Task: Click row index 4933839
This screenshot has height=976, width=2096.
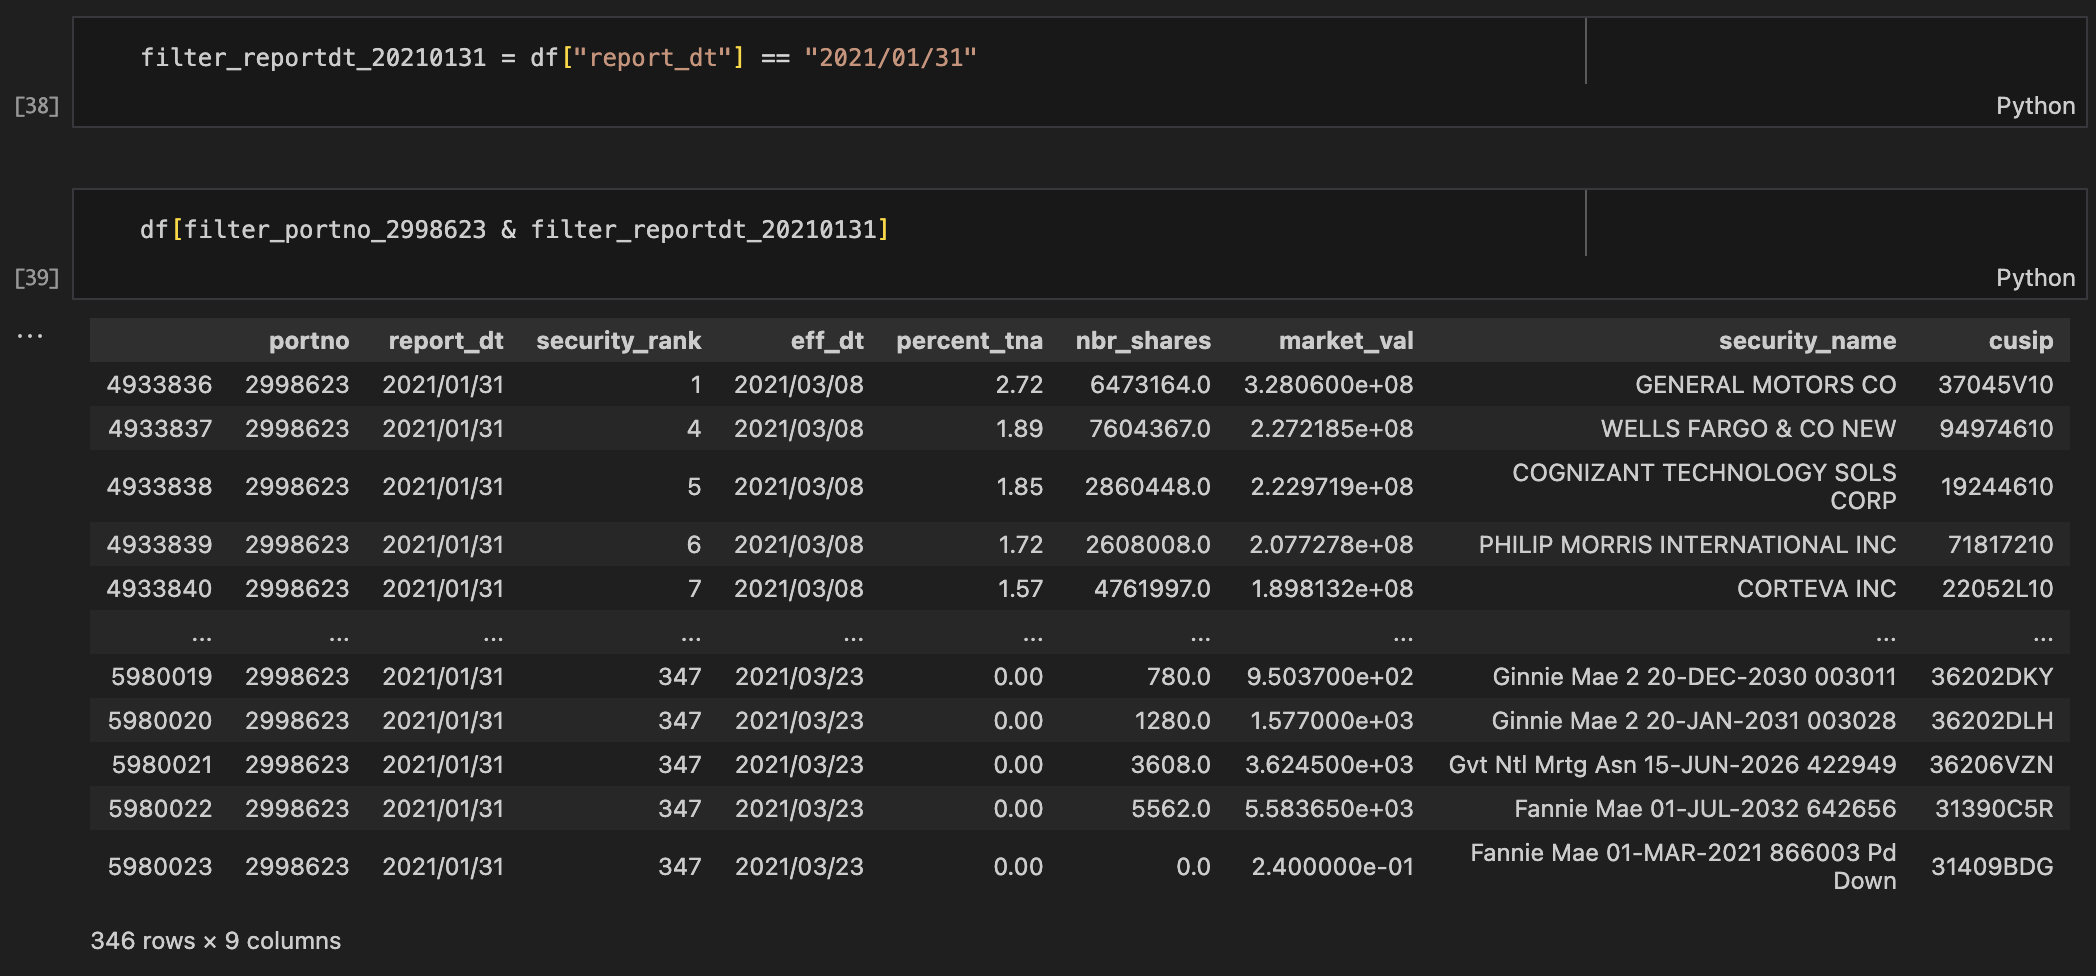Action: coord(159,545)
